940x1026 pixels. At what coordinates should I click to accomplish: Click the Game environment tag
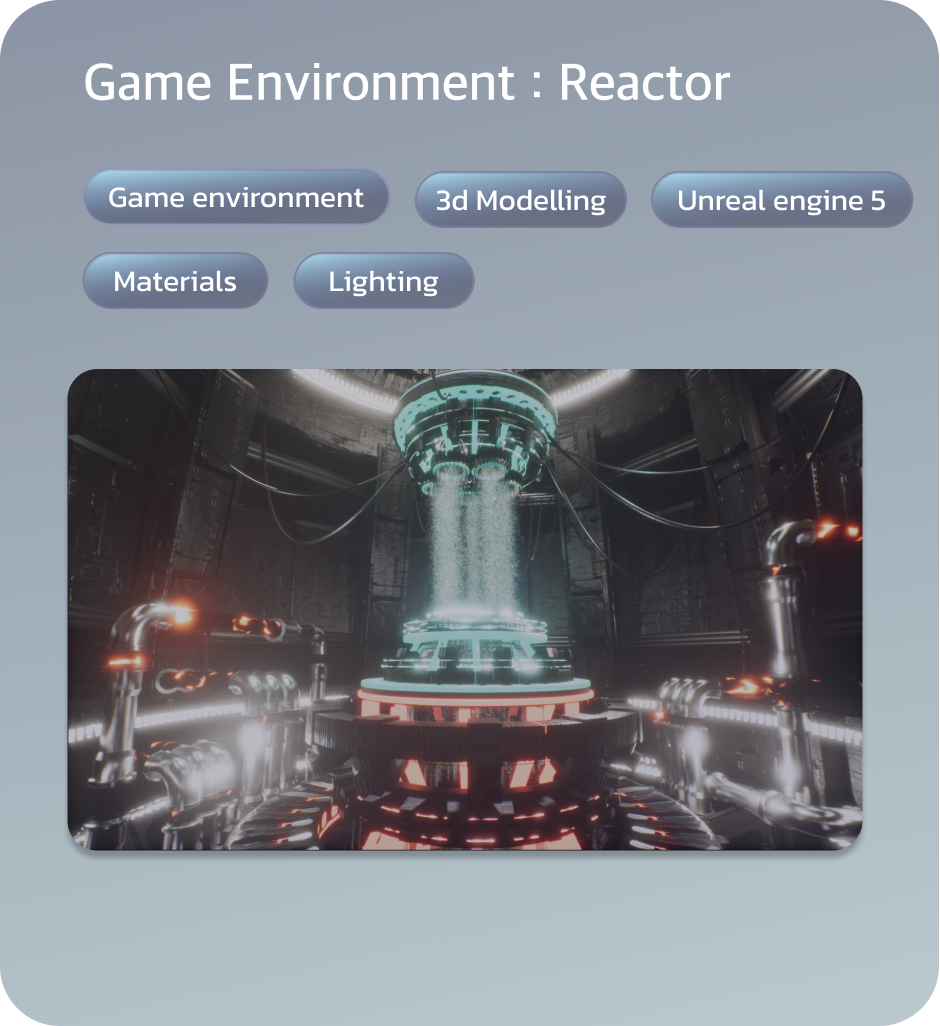[236, 197]
